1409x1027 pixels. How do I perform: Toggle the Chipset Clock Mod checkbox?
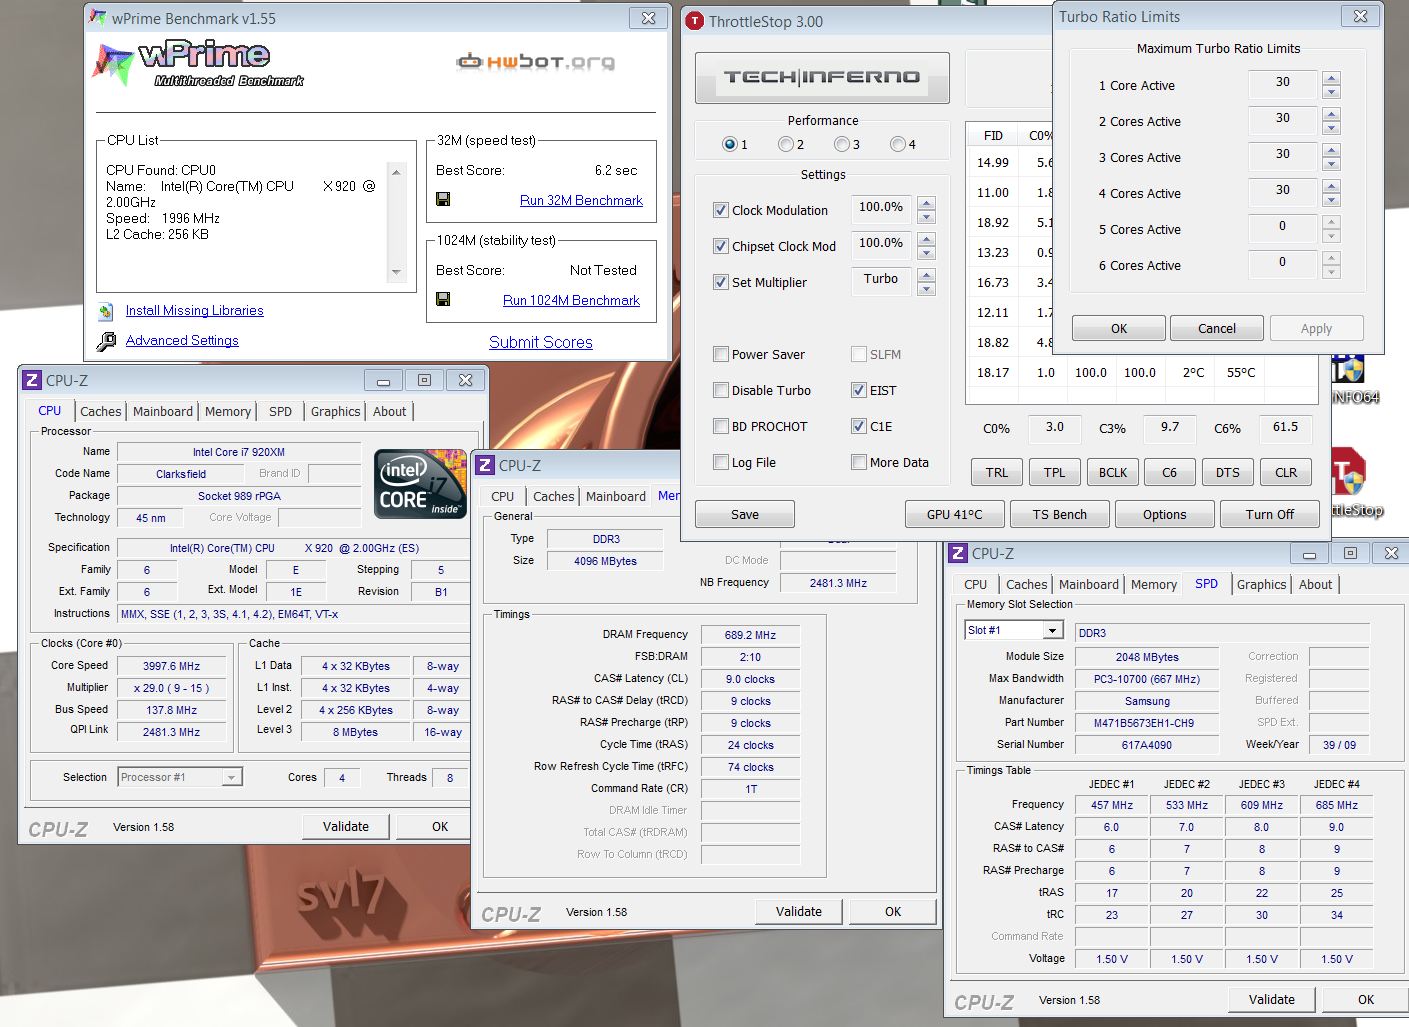coord(720,246)
